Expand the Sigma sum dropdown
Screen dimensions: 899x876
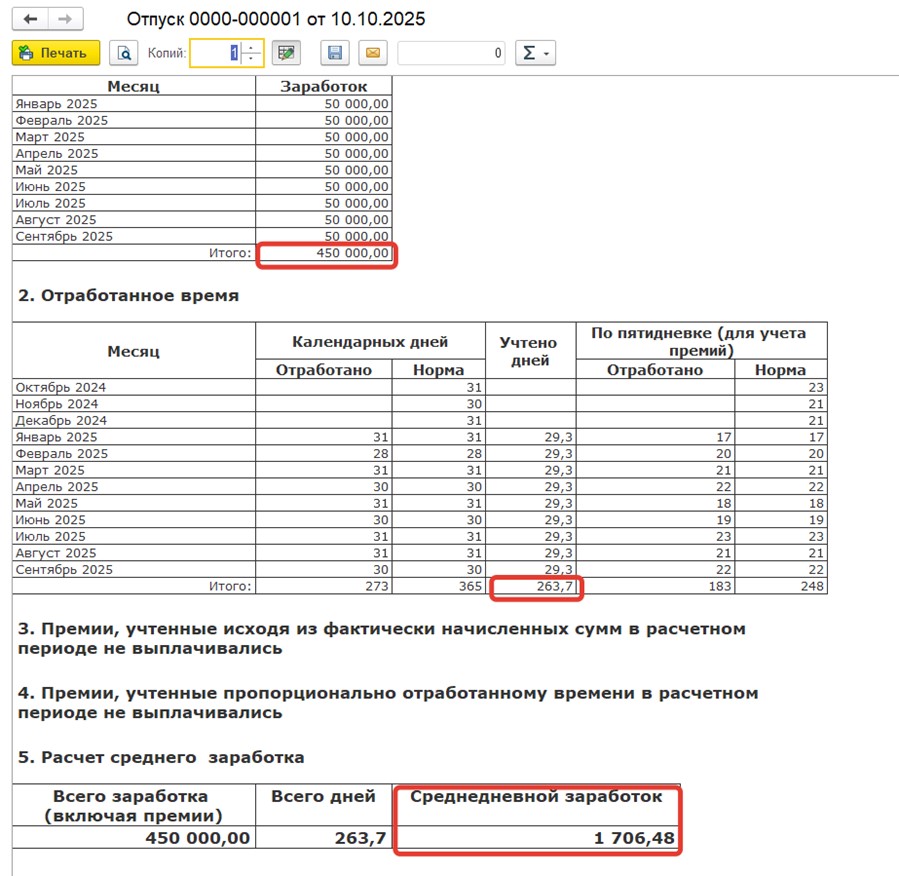click(535, 53)
